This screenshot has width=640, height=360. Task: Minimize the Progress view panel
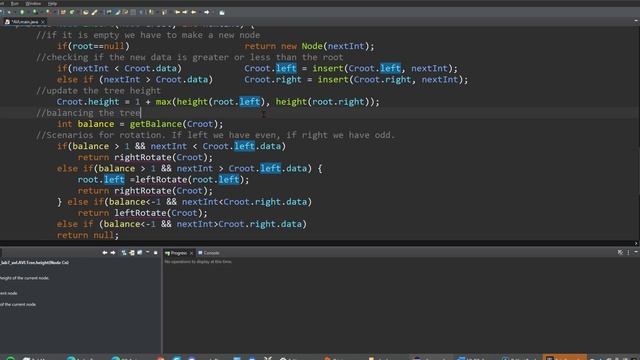(x=636, y=252)
